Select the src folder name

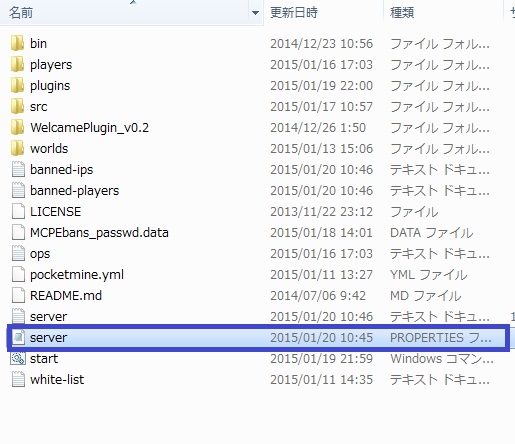coord(38,107)
